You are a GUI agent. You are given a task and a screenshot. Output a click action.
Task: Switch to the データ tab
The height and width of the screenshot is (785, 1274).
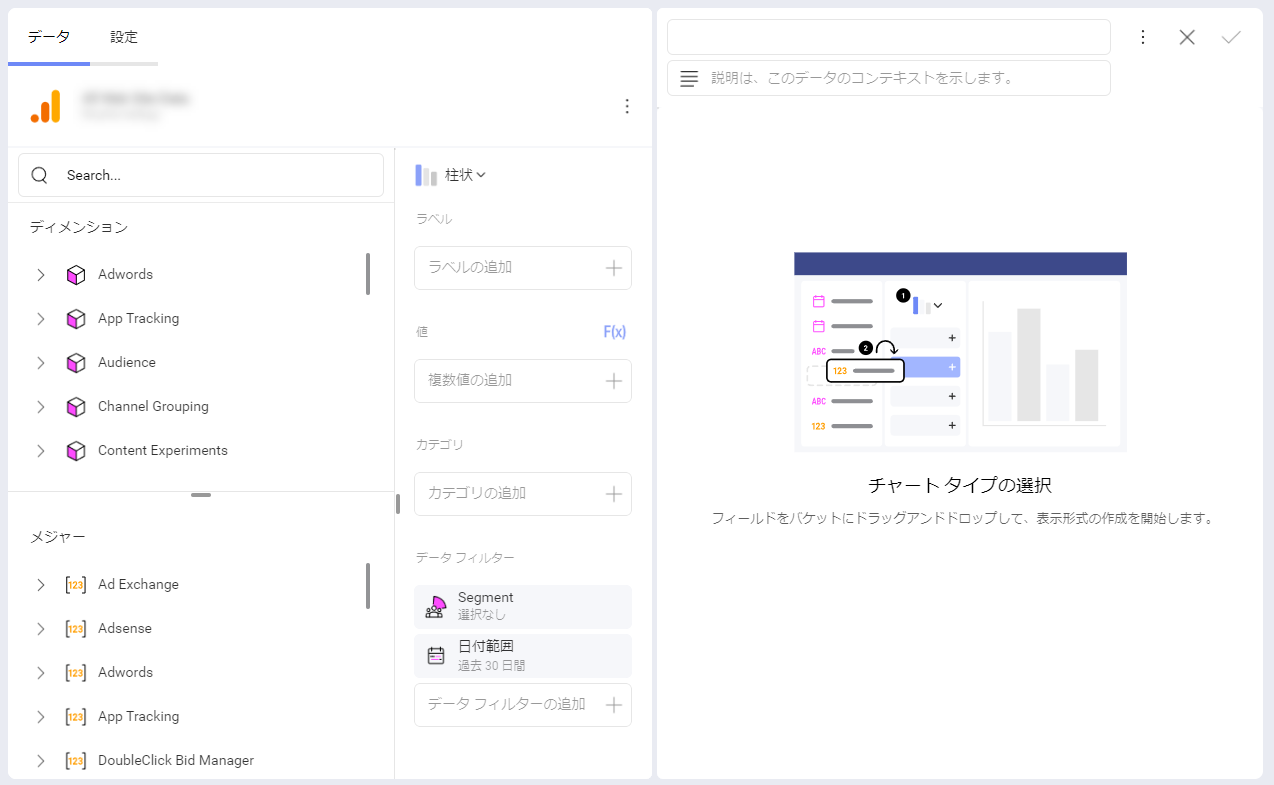coord(49,37)
